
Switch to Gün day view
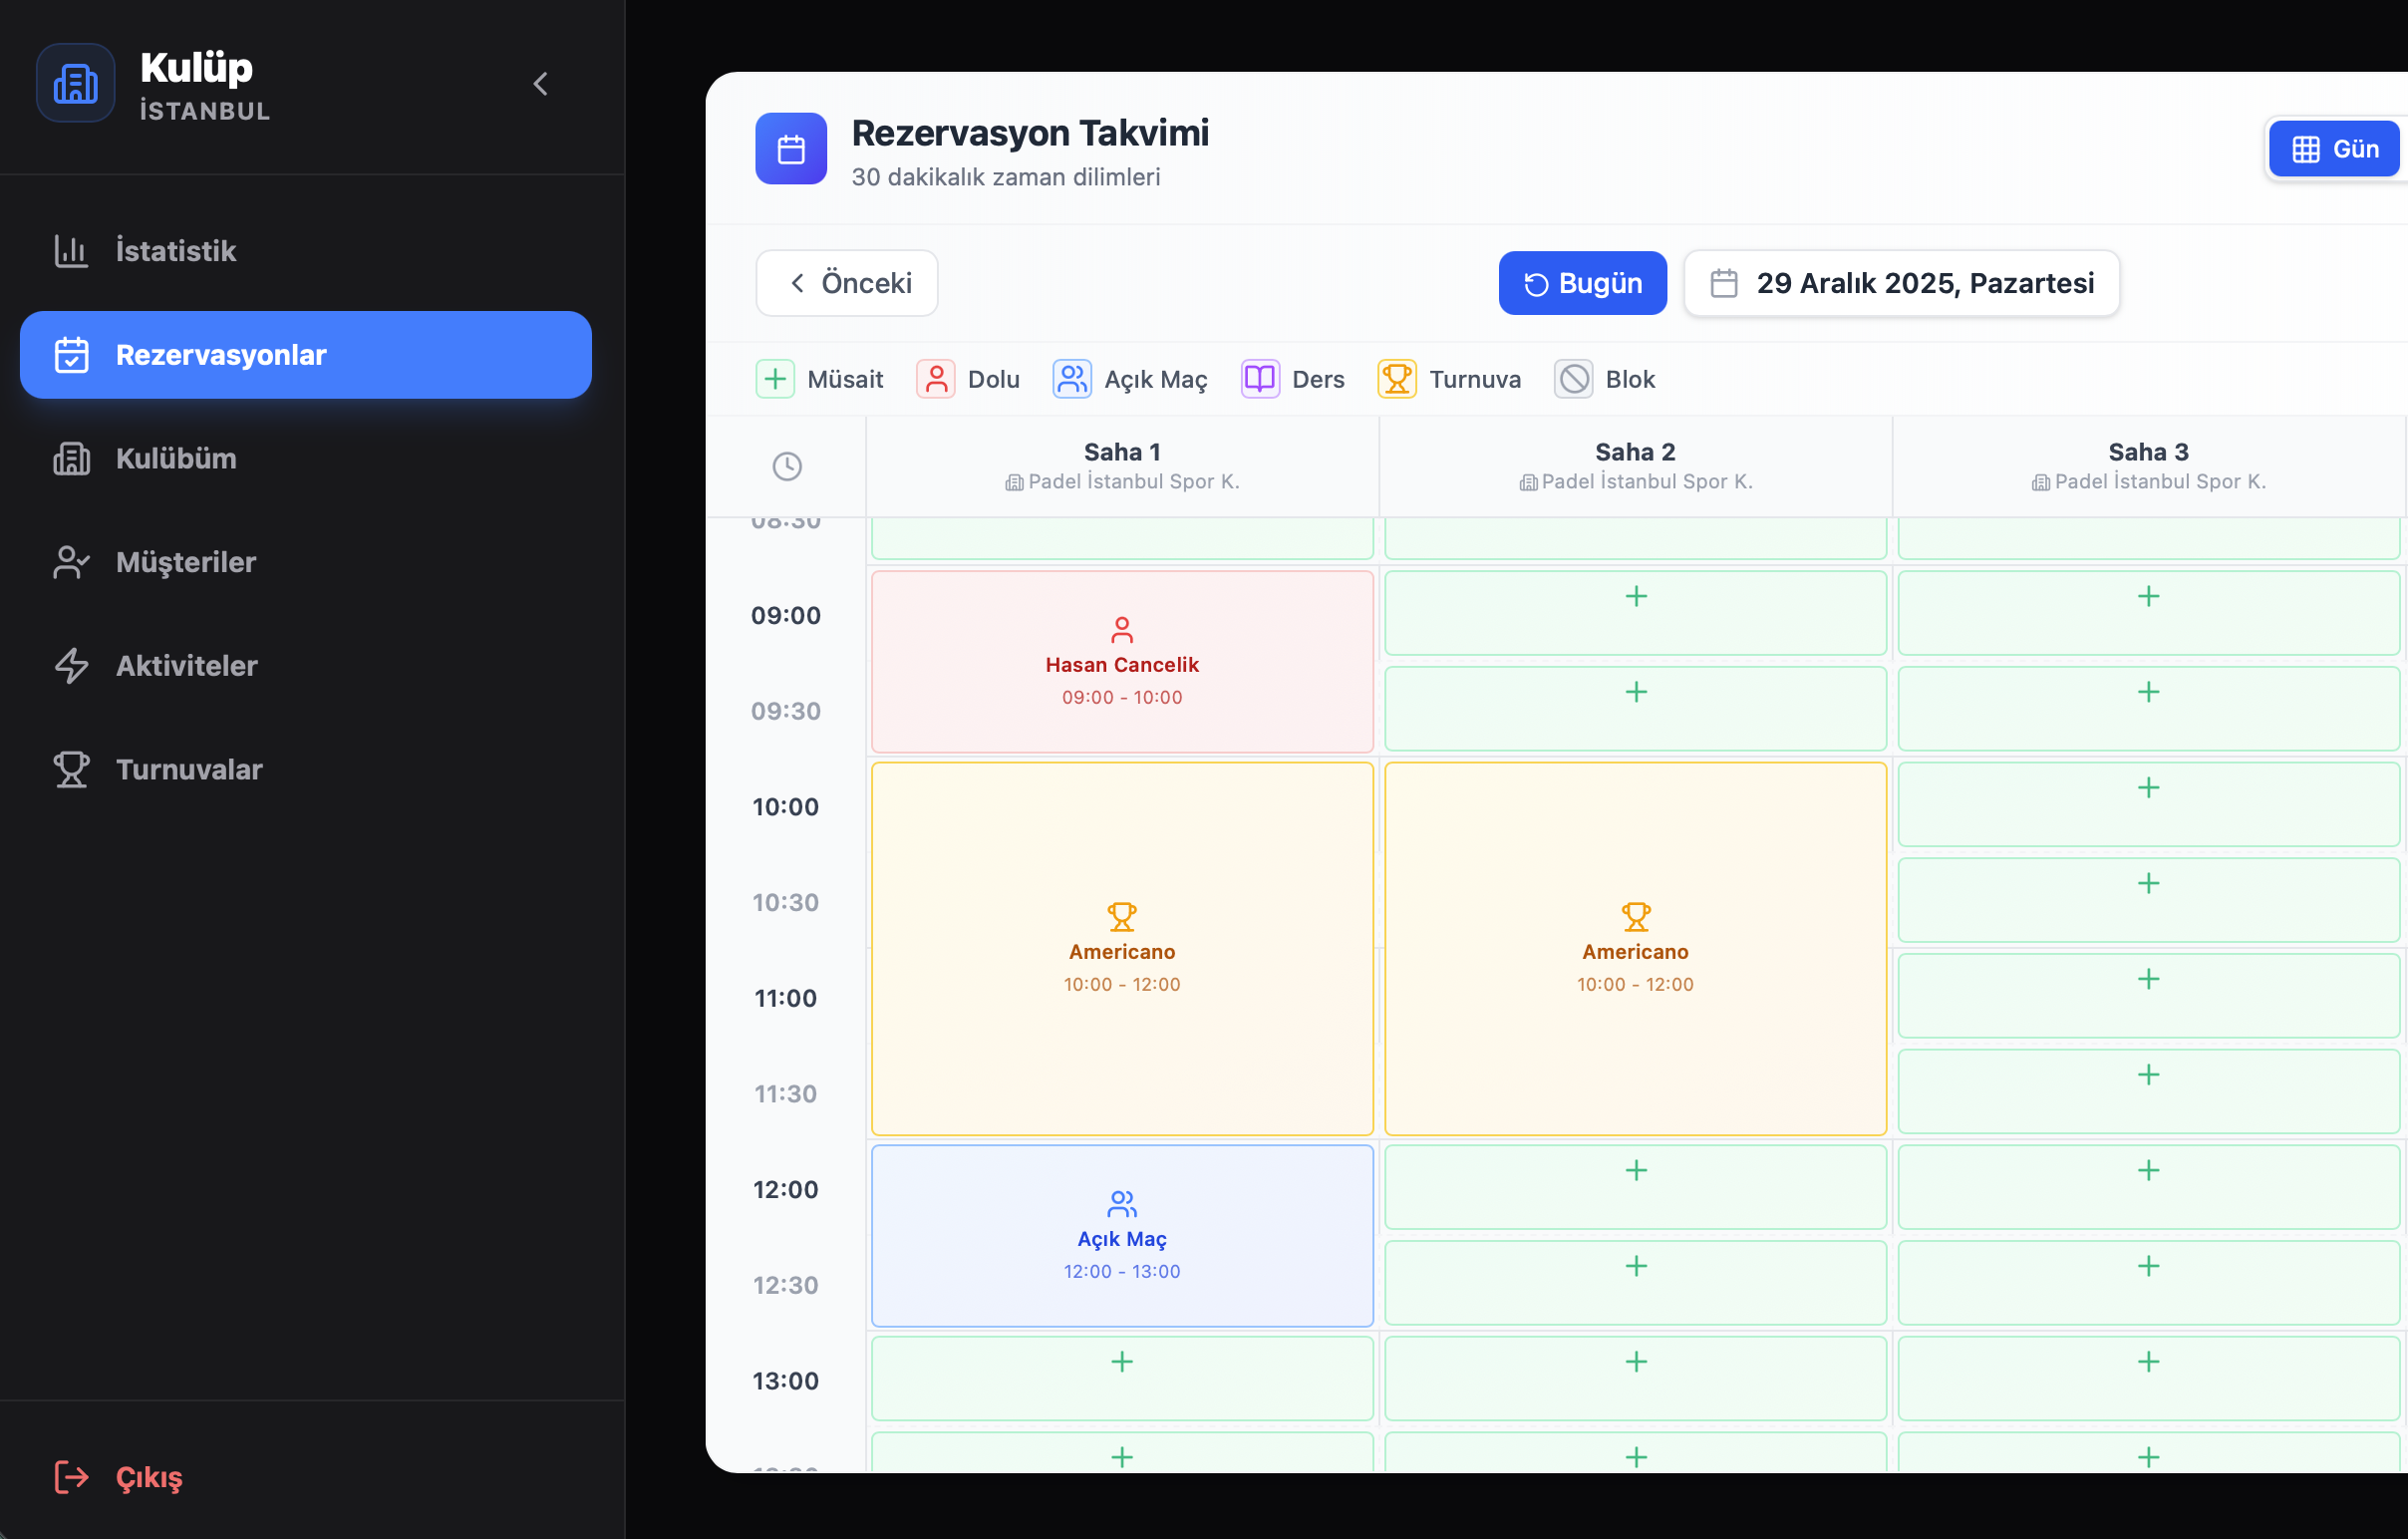[x=2333, y=149]
